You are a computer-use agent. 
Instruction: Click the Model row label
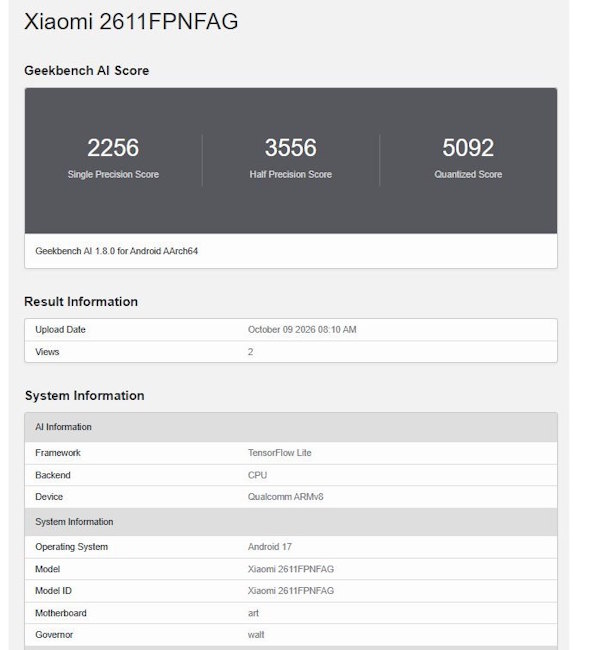point(47,570)
